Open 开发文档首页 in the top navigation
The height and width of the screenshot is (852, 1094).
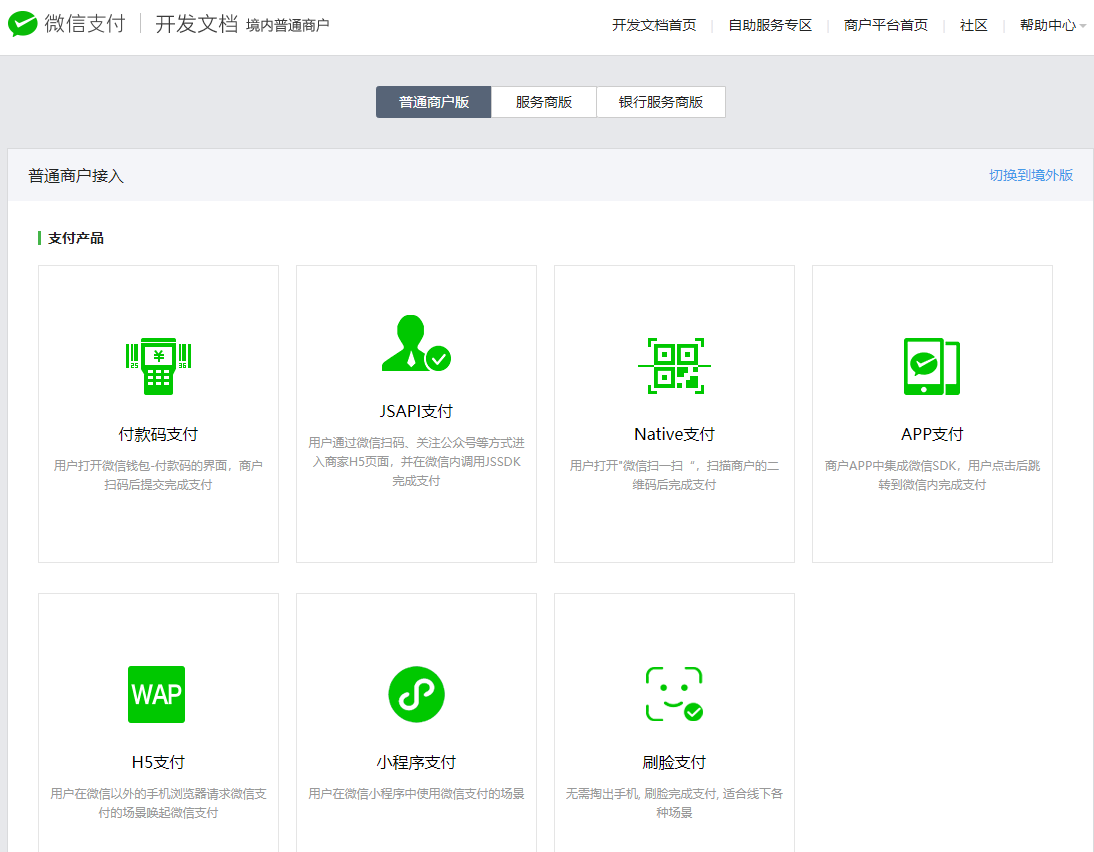[x=654, y=25]
